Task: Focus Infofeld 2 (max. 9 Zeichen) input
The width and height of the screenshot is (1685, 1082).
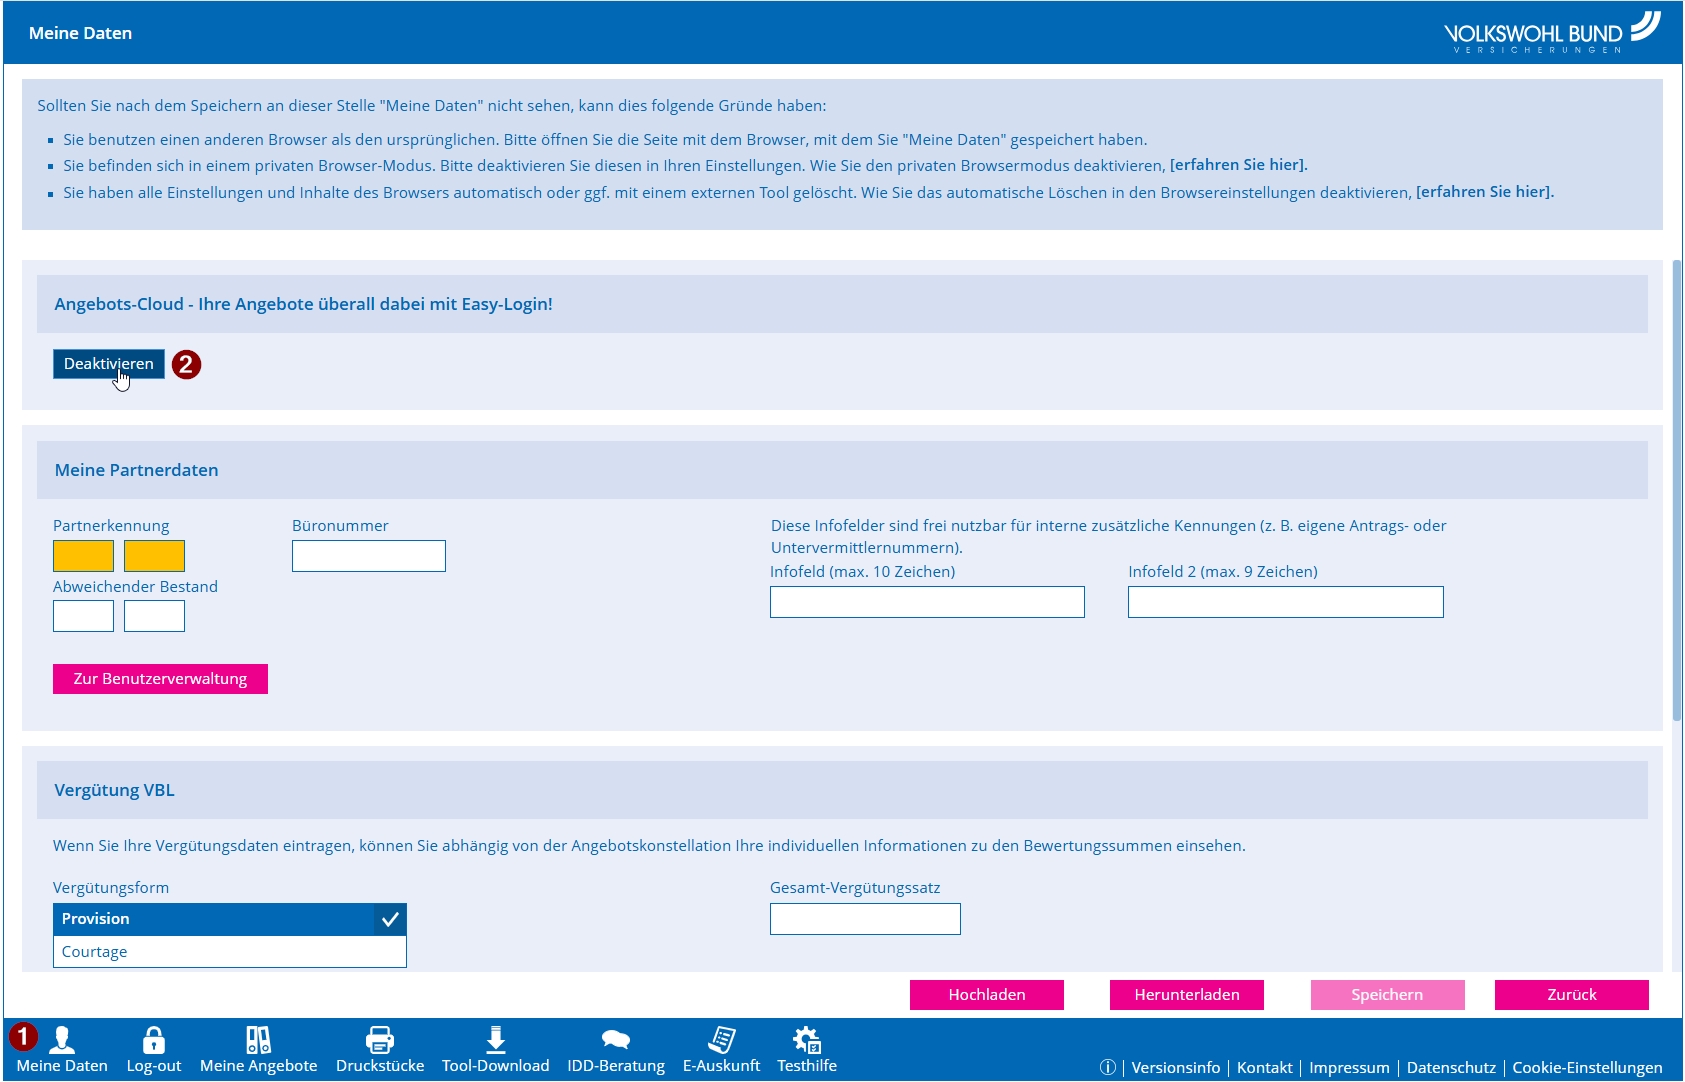Action: (x=1286, y=602)
